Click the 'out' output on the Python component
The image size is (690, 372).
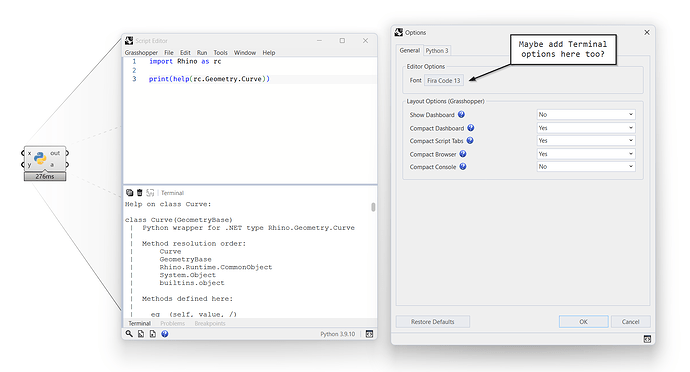click(x=55, y=153)
